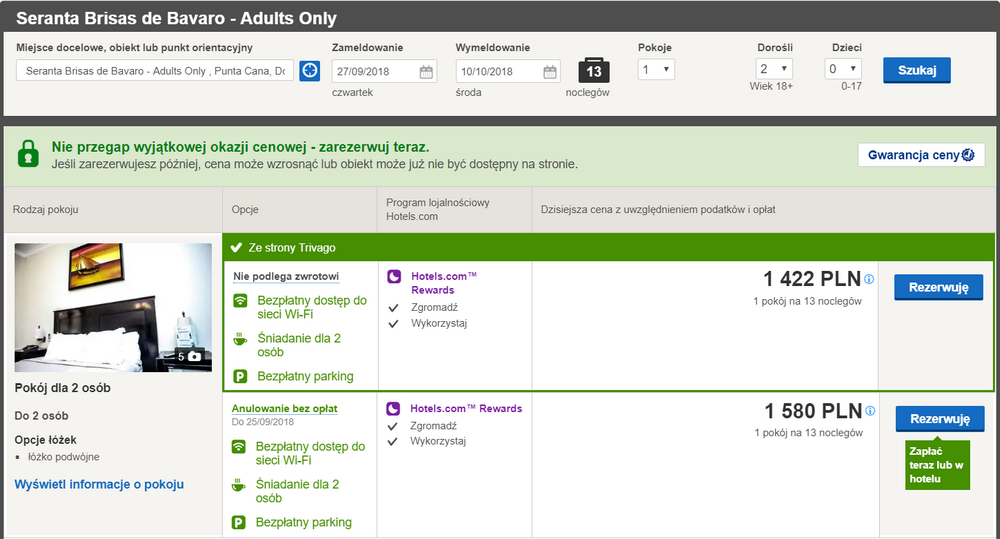Viewport: 1000px width, 539px height.
Task: Click the purple Hotels.com Rewards icon in first offer
Action: (x=394, y=276)
